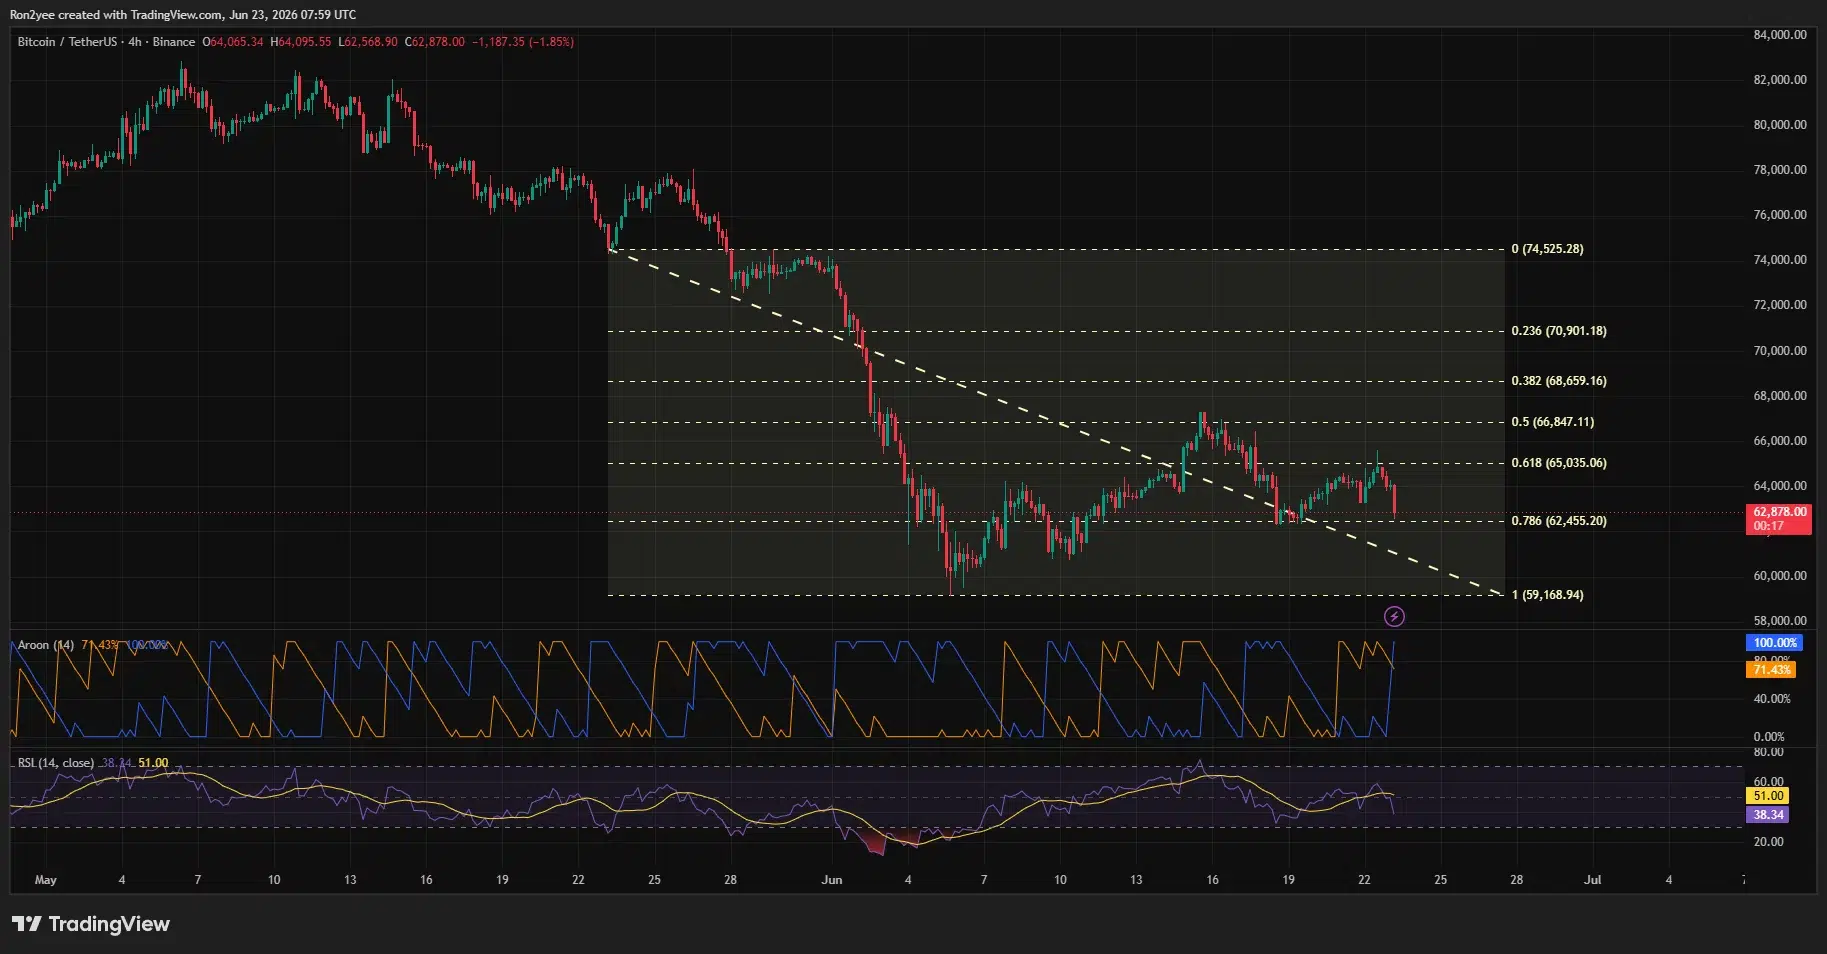
Task: Click the low value L62,568.90 in legend
Action: [368, 42]
